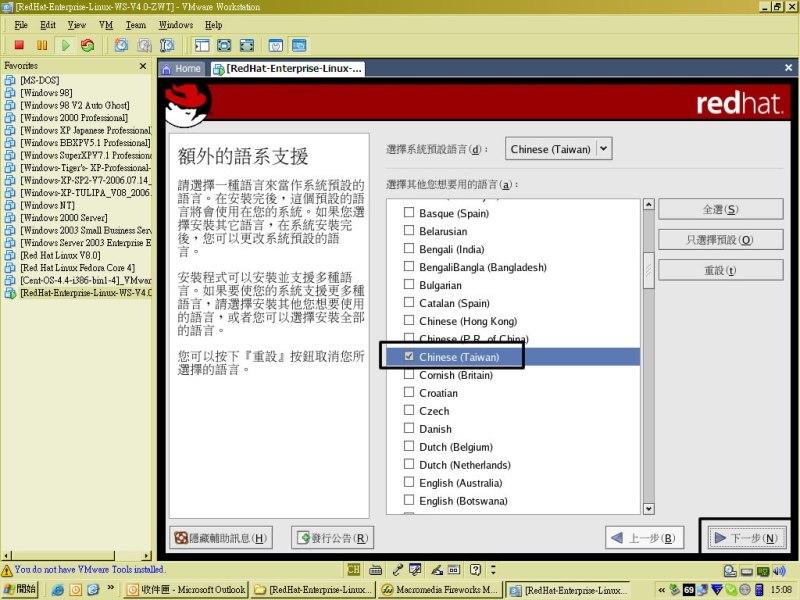800x600 pixels.
Task: Open the File menu
Action: [21, 25]
